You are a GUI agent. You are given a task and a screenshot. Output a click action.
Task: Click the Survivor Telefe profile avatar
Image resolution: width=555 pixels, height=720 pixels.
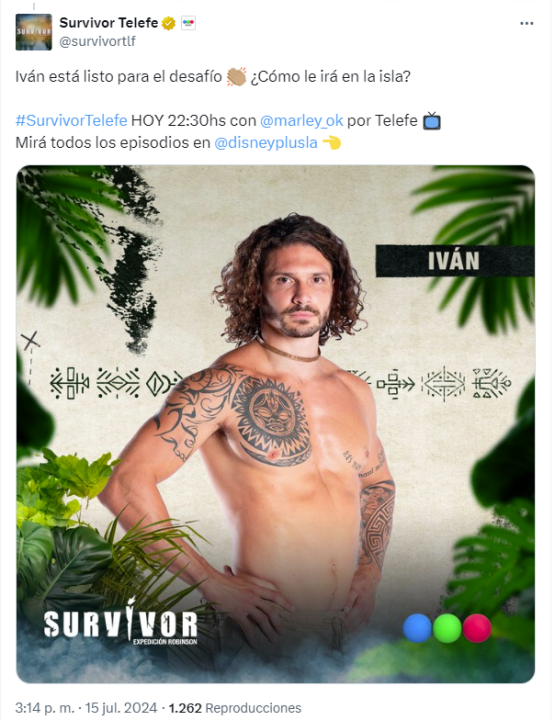(x=34, y=32)
